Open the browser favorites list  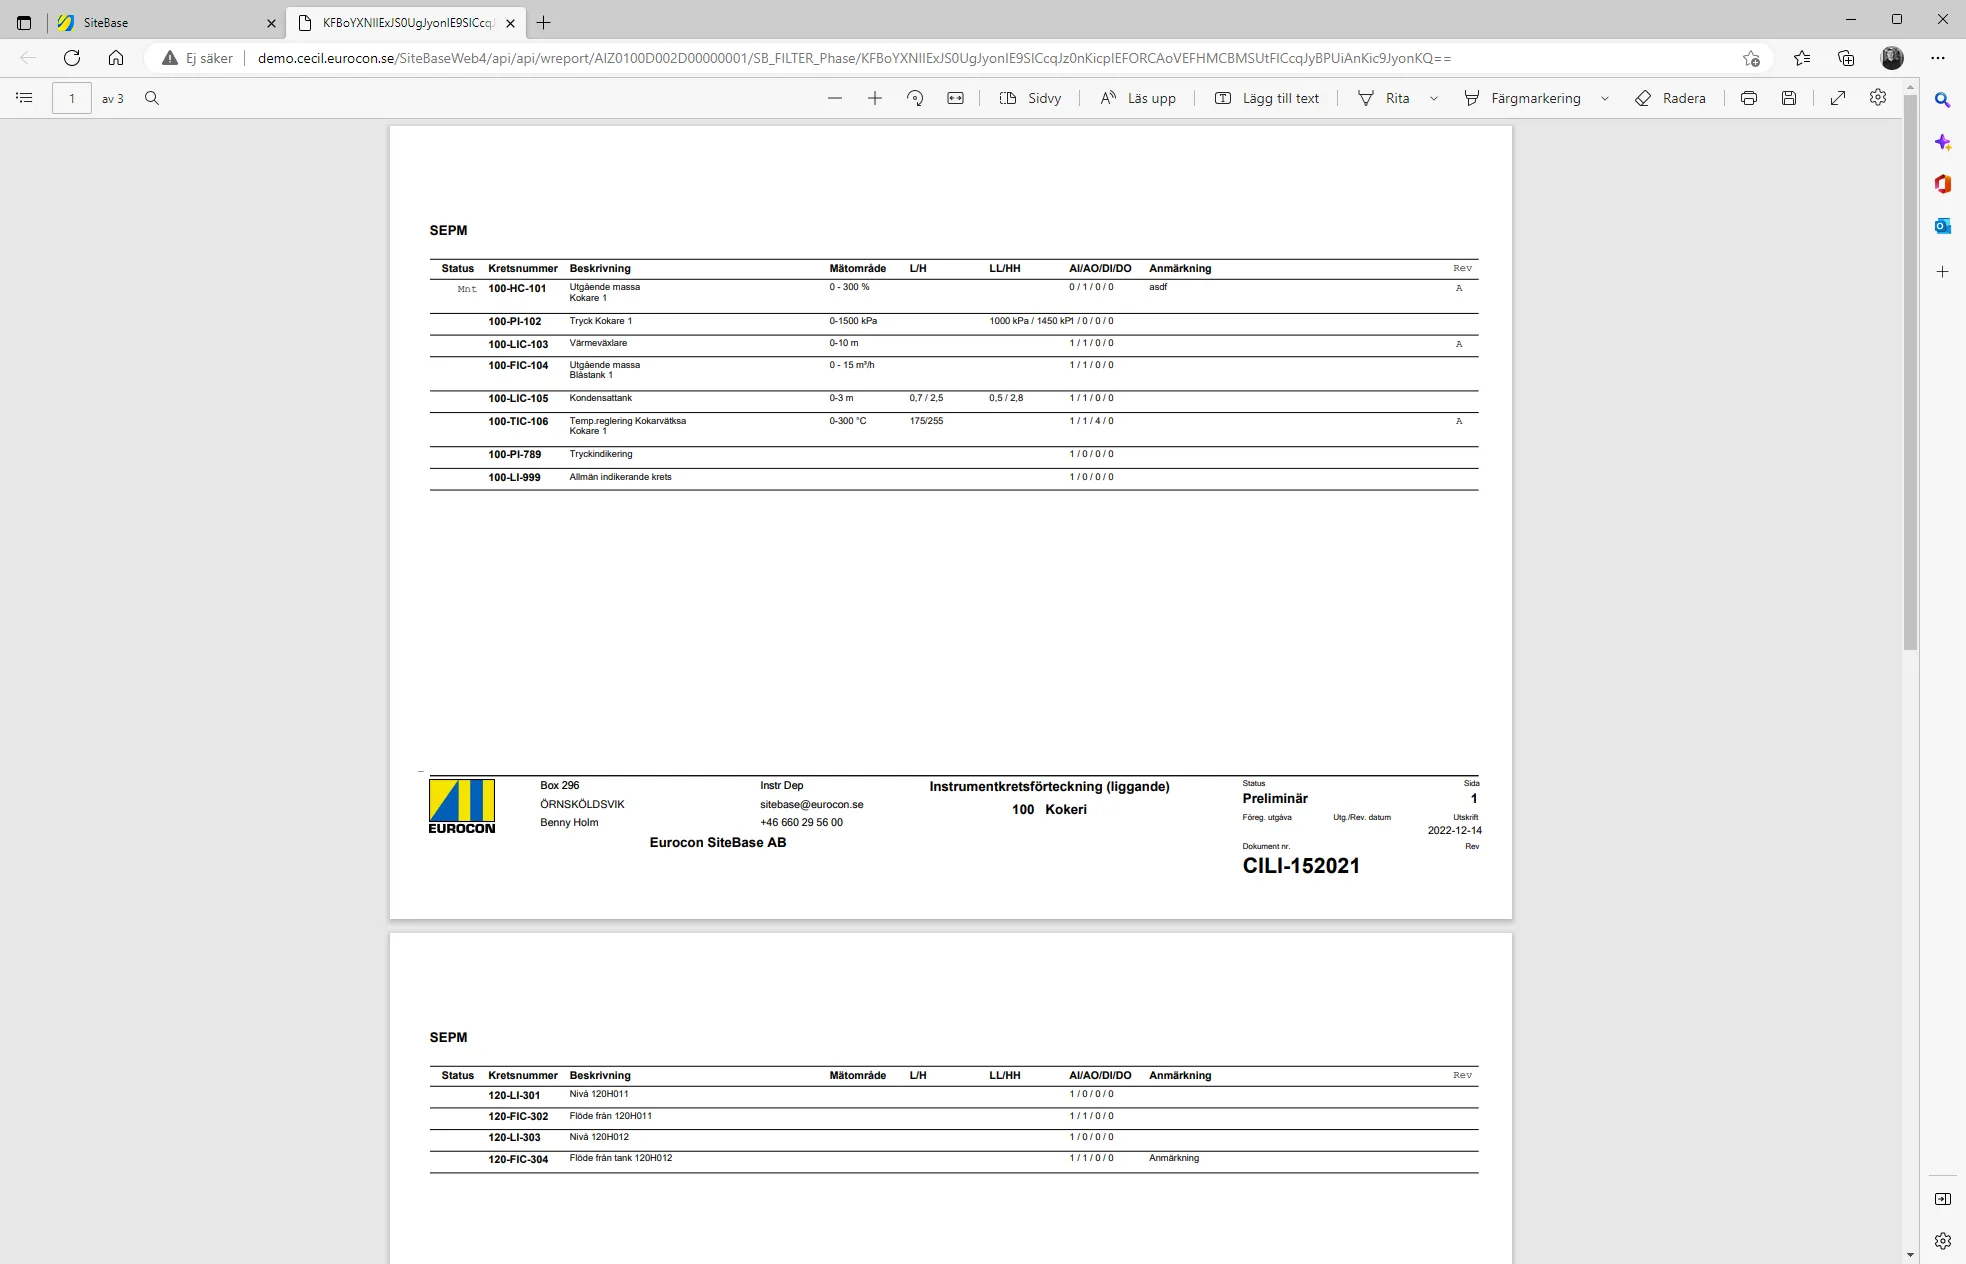[1802, 58]
